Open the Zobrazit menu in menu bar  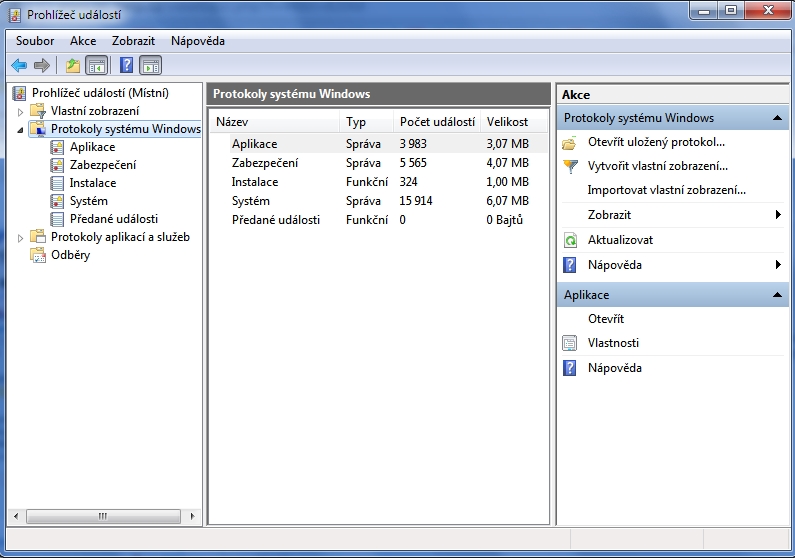coord(133,41)
